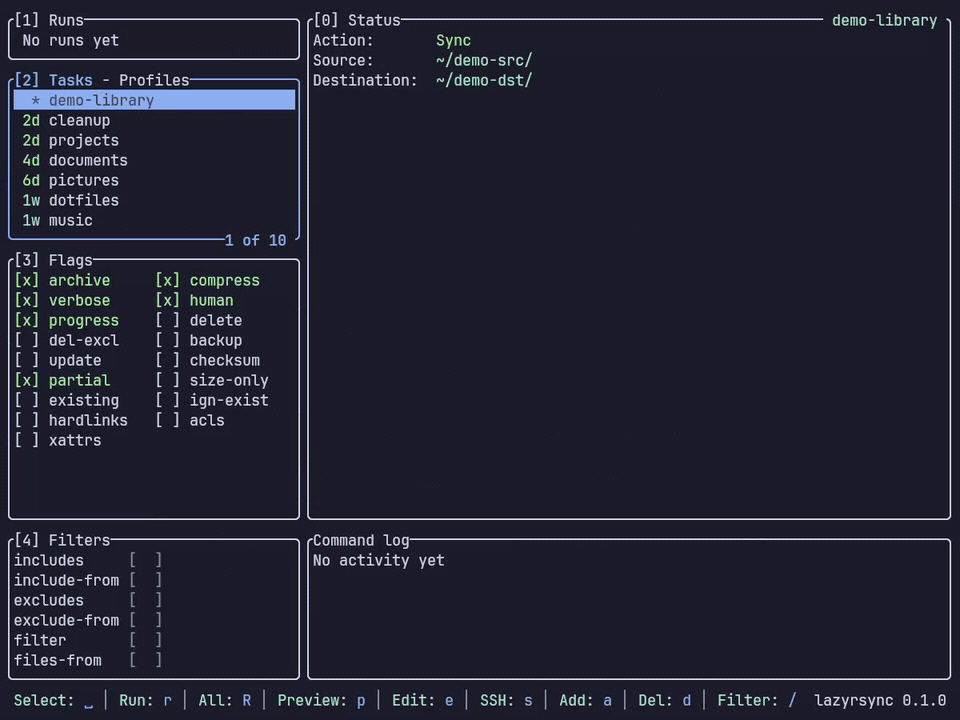Enable the delete flag
The width and height of the screenshot is (960, 720).
(x=168, y=321)
